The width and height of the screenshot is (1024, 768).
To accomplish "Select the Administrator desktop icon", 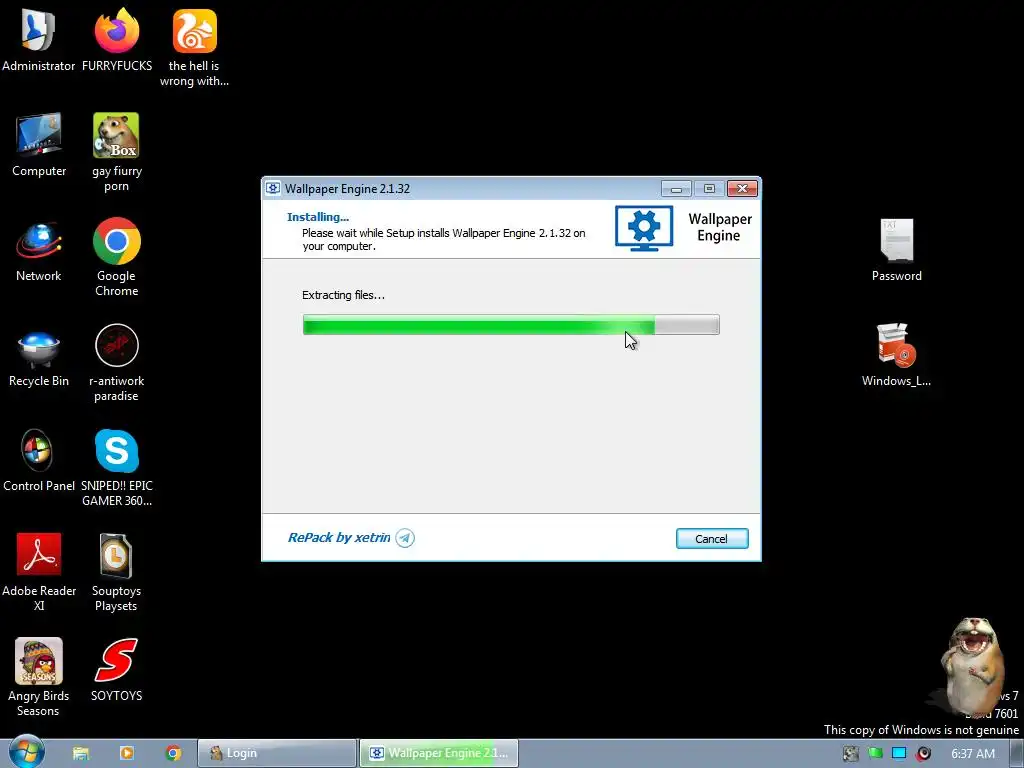I will pyautogui.click(x=39, y=40).
